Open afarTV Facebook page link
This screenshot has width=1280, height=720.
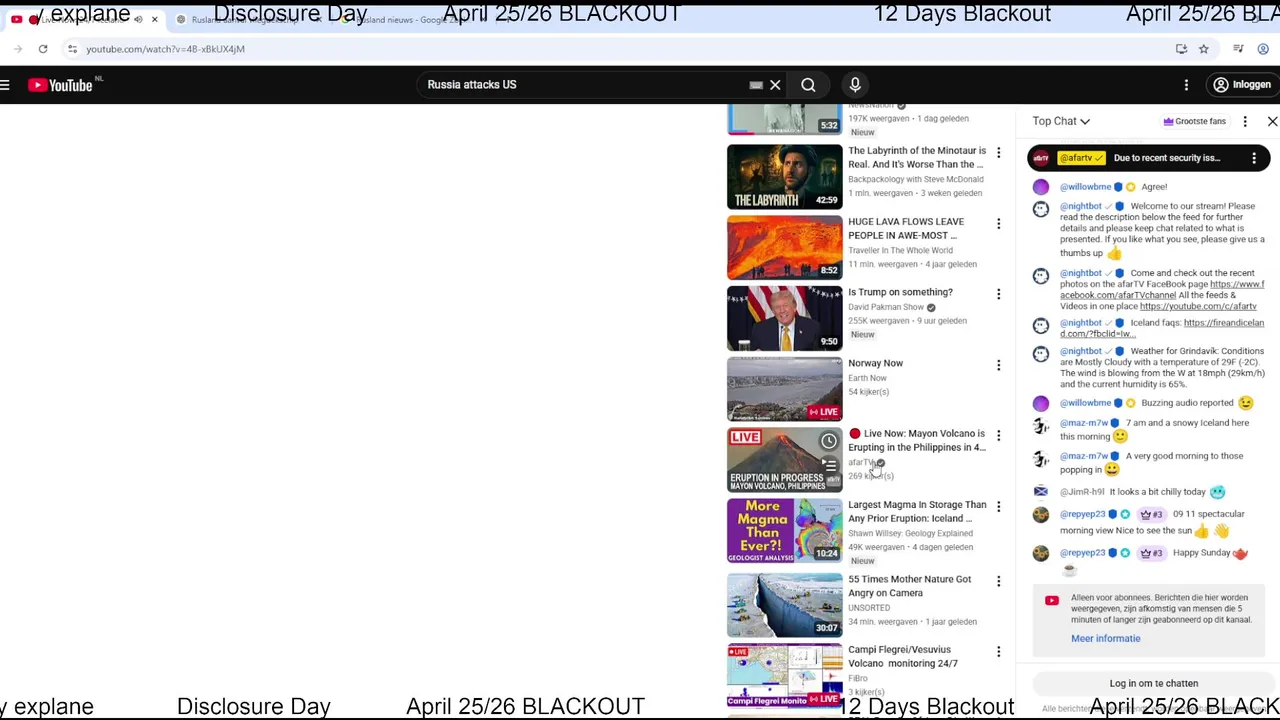coord(1162,290)
